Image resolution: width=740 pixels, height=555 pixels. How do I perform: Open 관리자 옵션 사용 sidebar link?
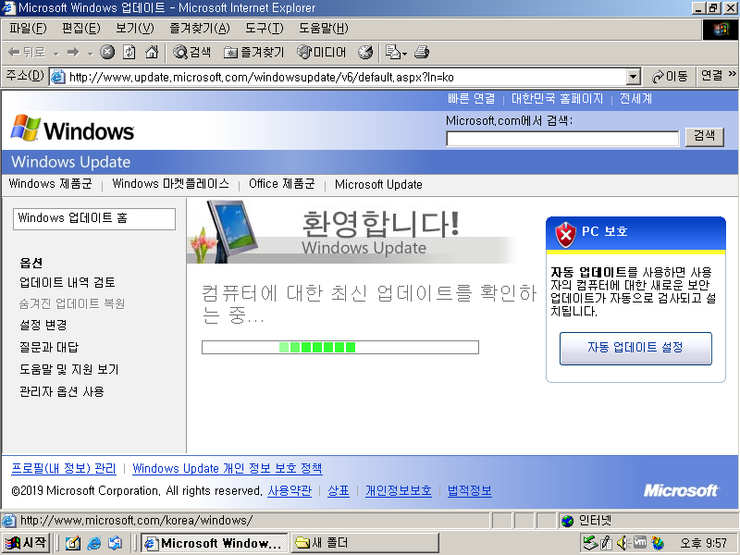pos(61,392)
